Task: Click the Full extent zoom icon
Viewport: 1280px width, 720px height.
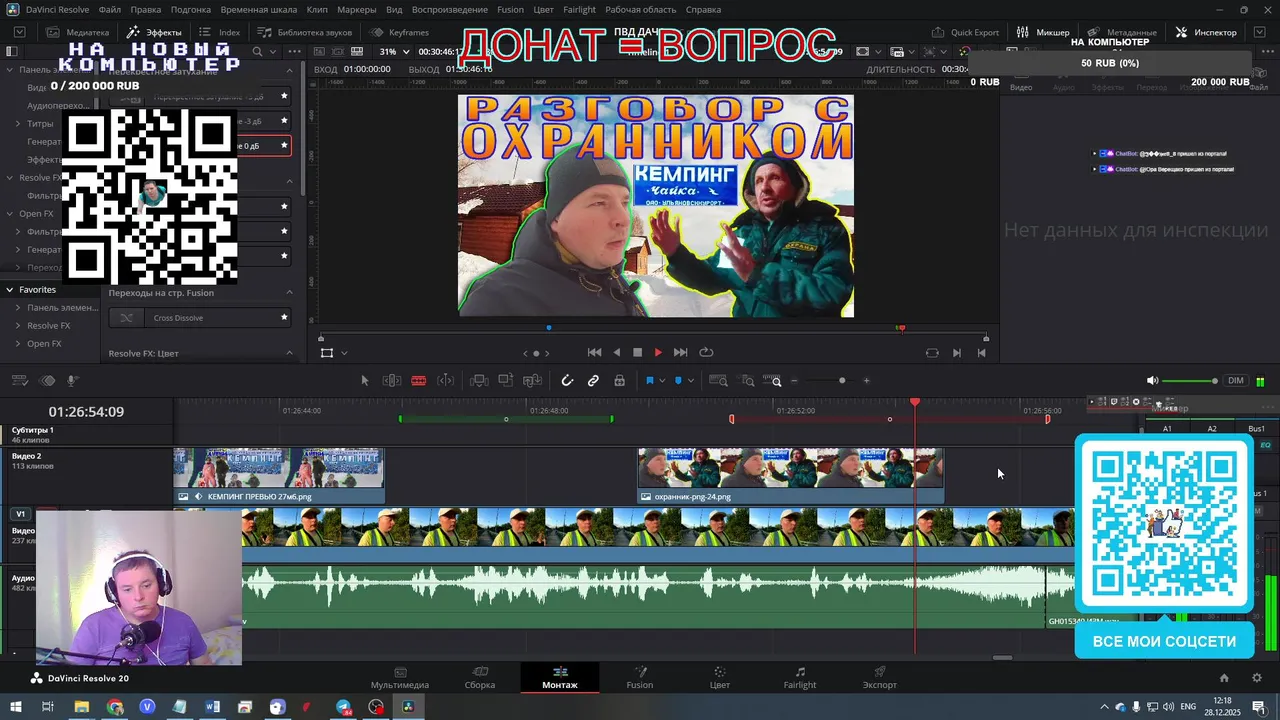Action: coord(718,380)
